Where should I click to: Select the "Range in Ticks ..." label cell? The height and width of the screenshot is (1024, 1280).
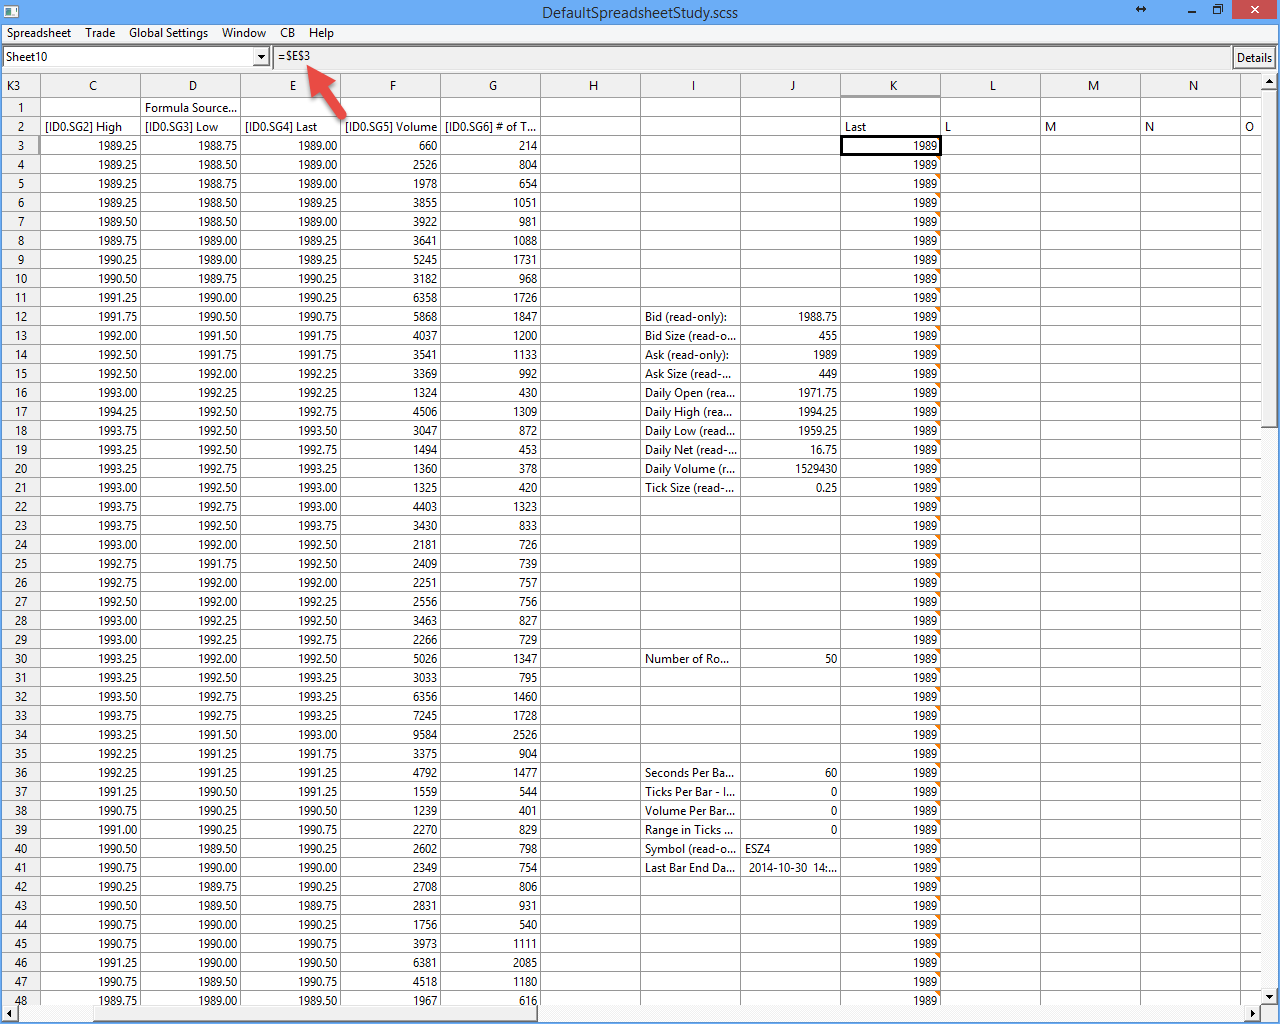pyautogui.click(x=691, y=830)
